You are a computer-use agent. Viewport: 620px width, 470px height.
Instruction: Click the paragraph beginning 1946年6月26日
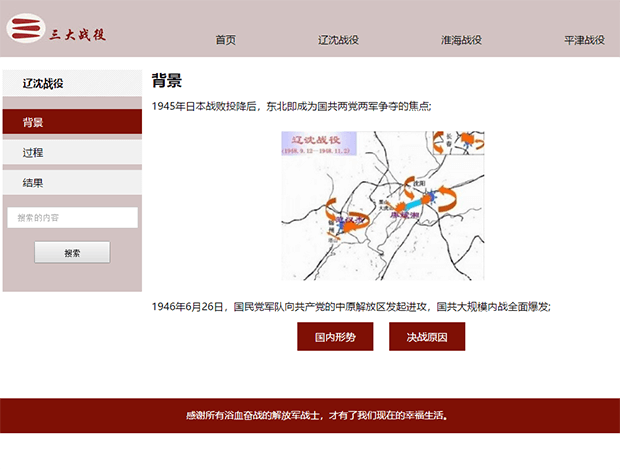tap(351, 307)
